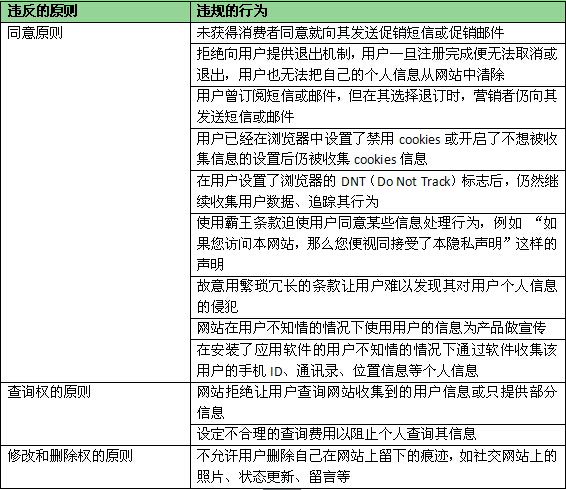
Task: Click the row 拒绝向用户提供退出机制
Action: tap(378, 65)
